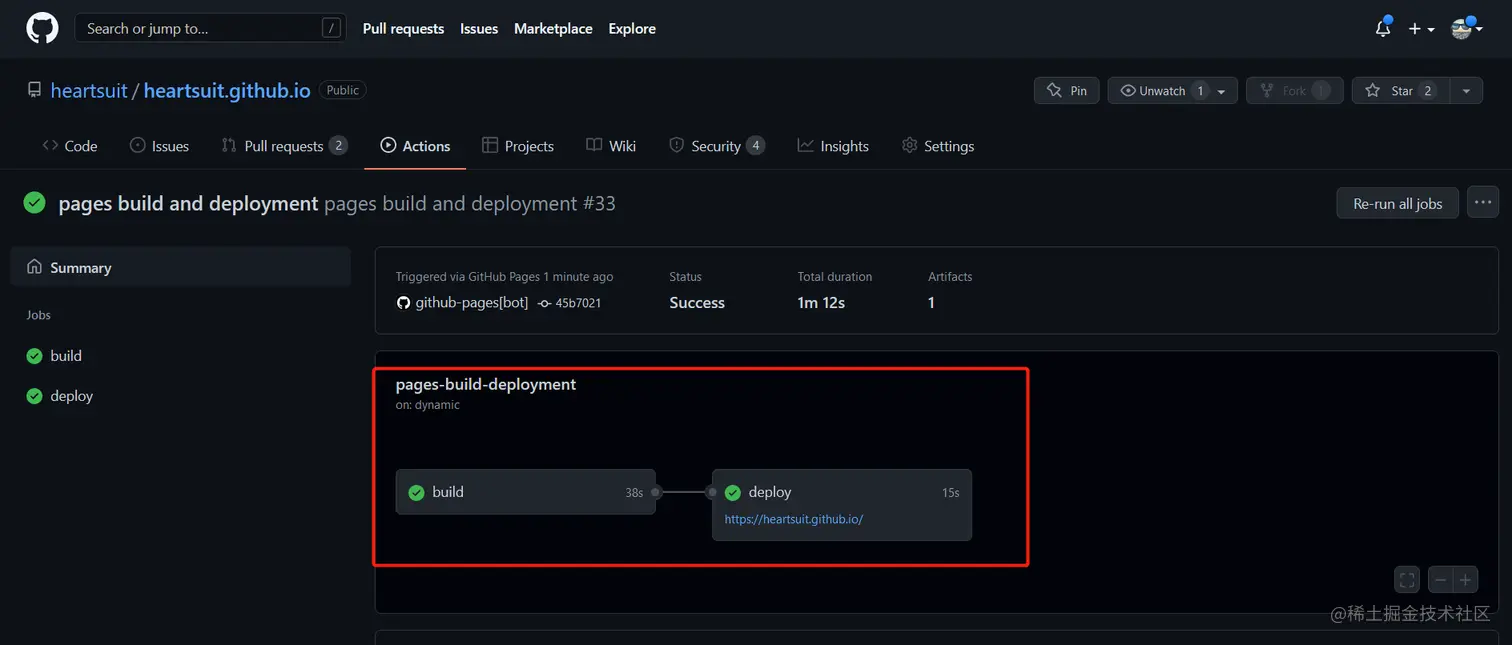Go to Marketplace

[x=553, y=28]
